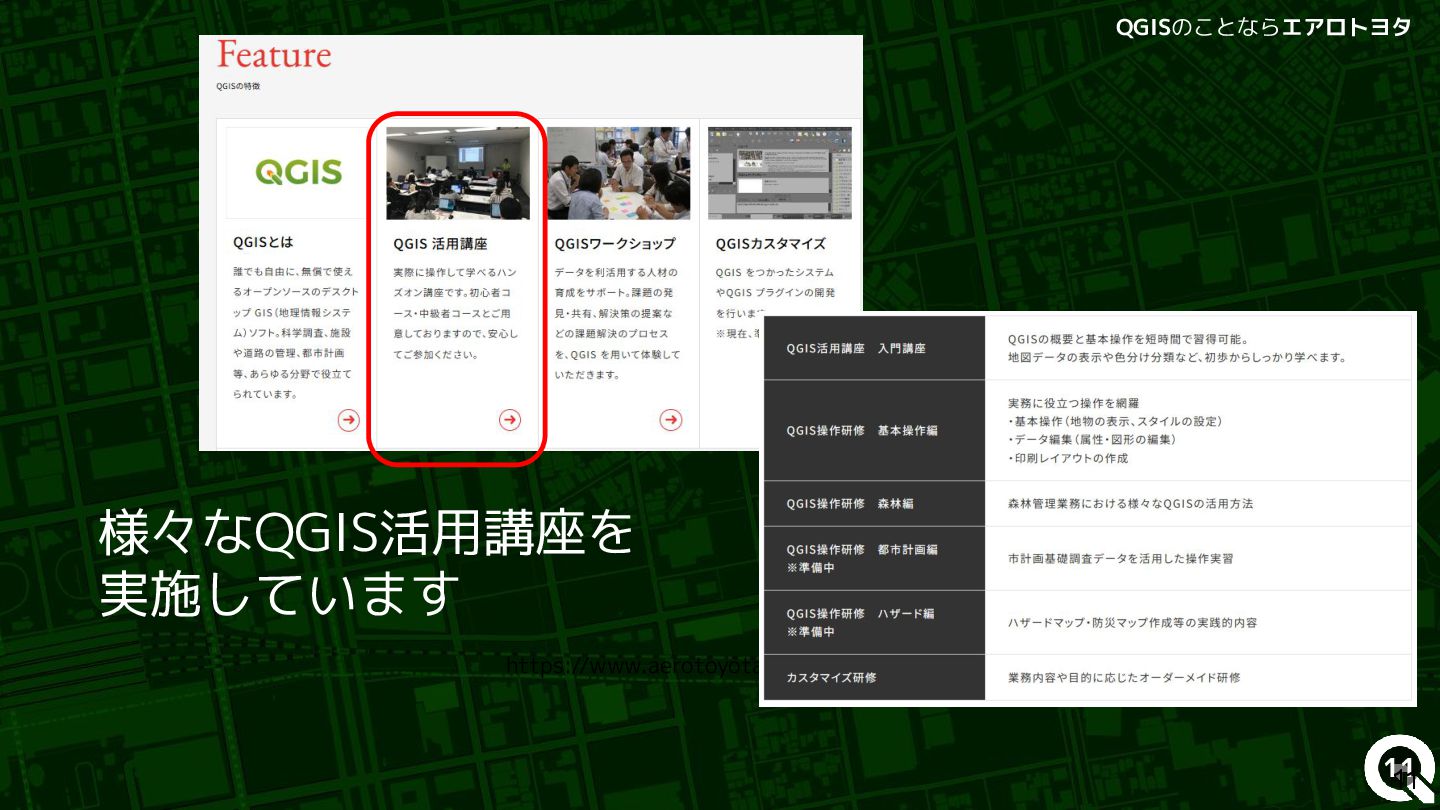Open the QGISワークショップ group photo
Viewport: 1440px width, 810px height.
tap(619, 173)
